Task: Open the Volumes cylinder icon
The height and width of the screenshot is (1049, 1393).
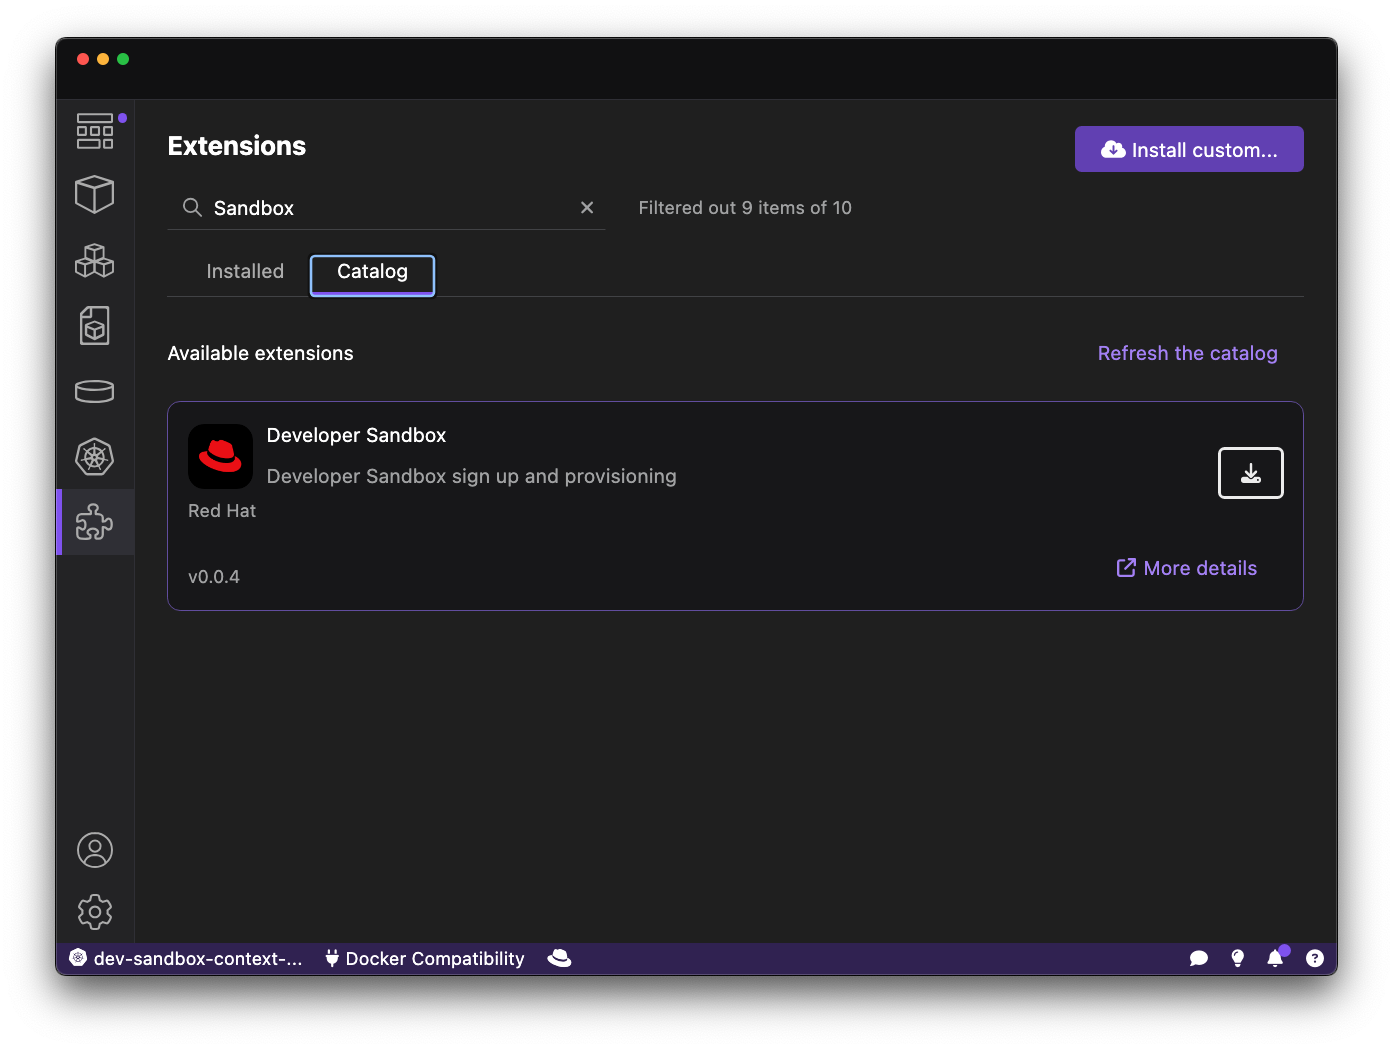Action: (x=95, y=391)
